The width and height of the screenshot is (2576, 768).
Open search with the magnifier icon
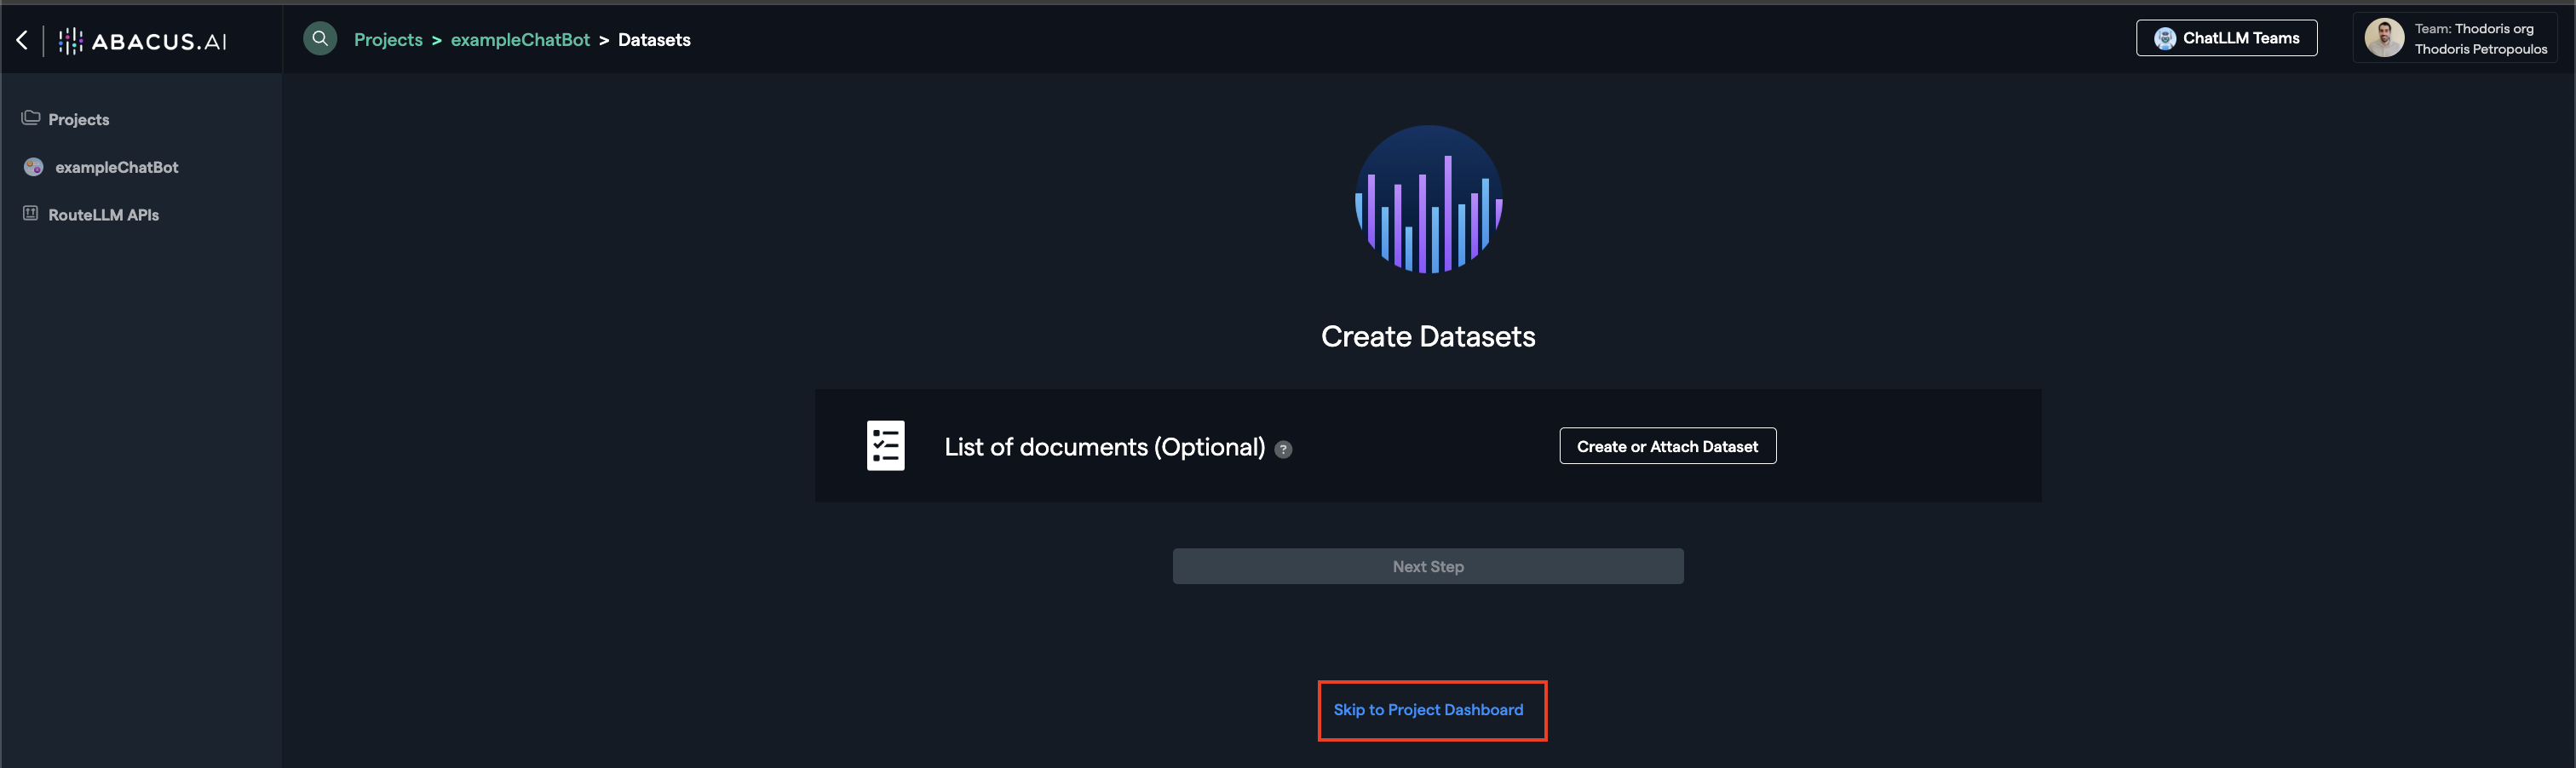[x=320, y=39]
